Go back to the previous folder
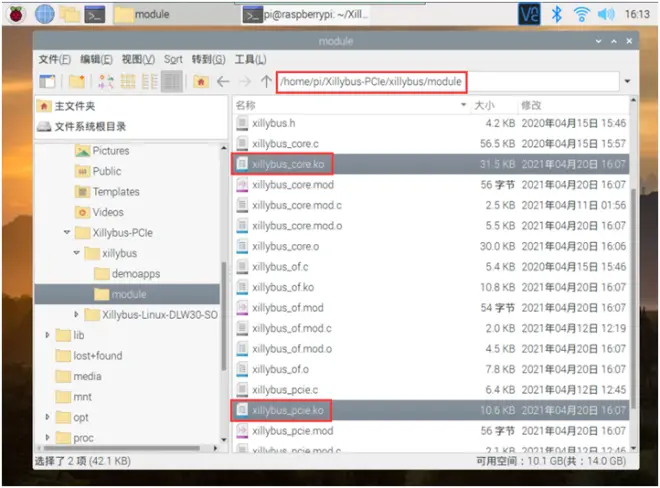Viewport: 660px width, 488px height. pyautogui.click(x=223, y=81)
